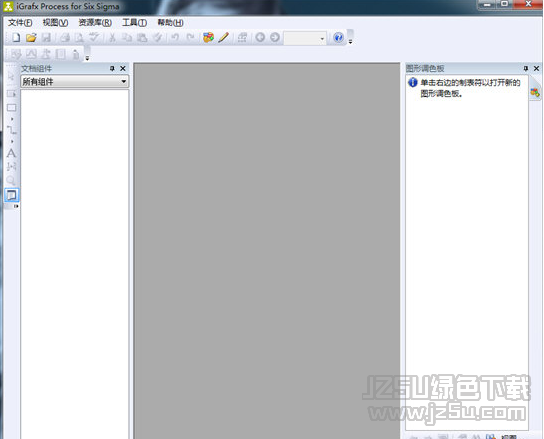Select the pointer arrow tool
This screenshot has width=544, height=439.
point(11,76)
